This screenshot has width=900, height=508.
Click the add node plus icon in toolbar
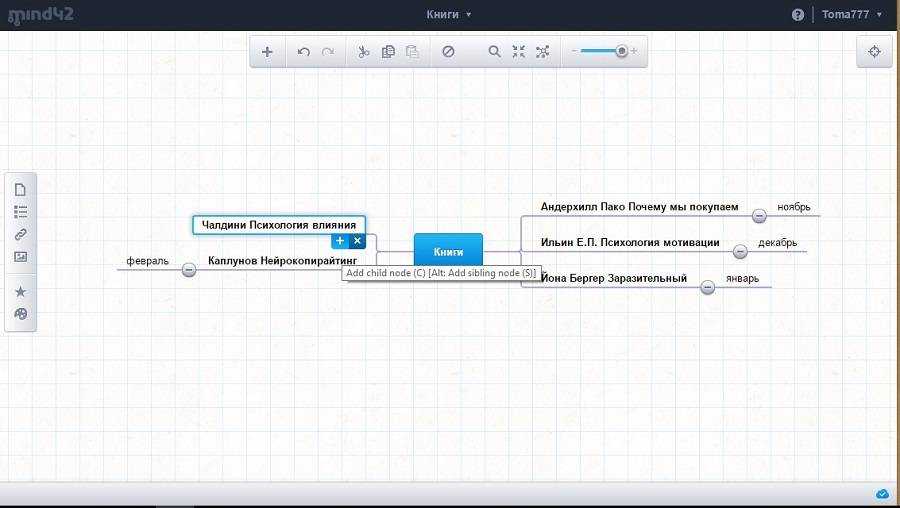tap(267, 52)
